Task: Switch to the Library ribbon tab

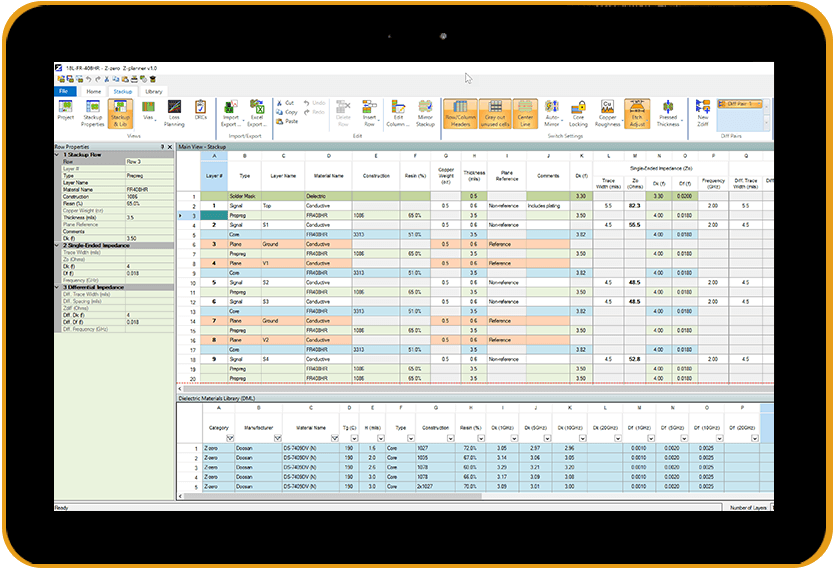Action: [154, 91]
